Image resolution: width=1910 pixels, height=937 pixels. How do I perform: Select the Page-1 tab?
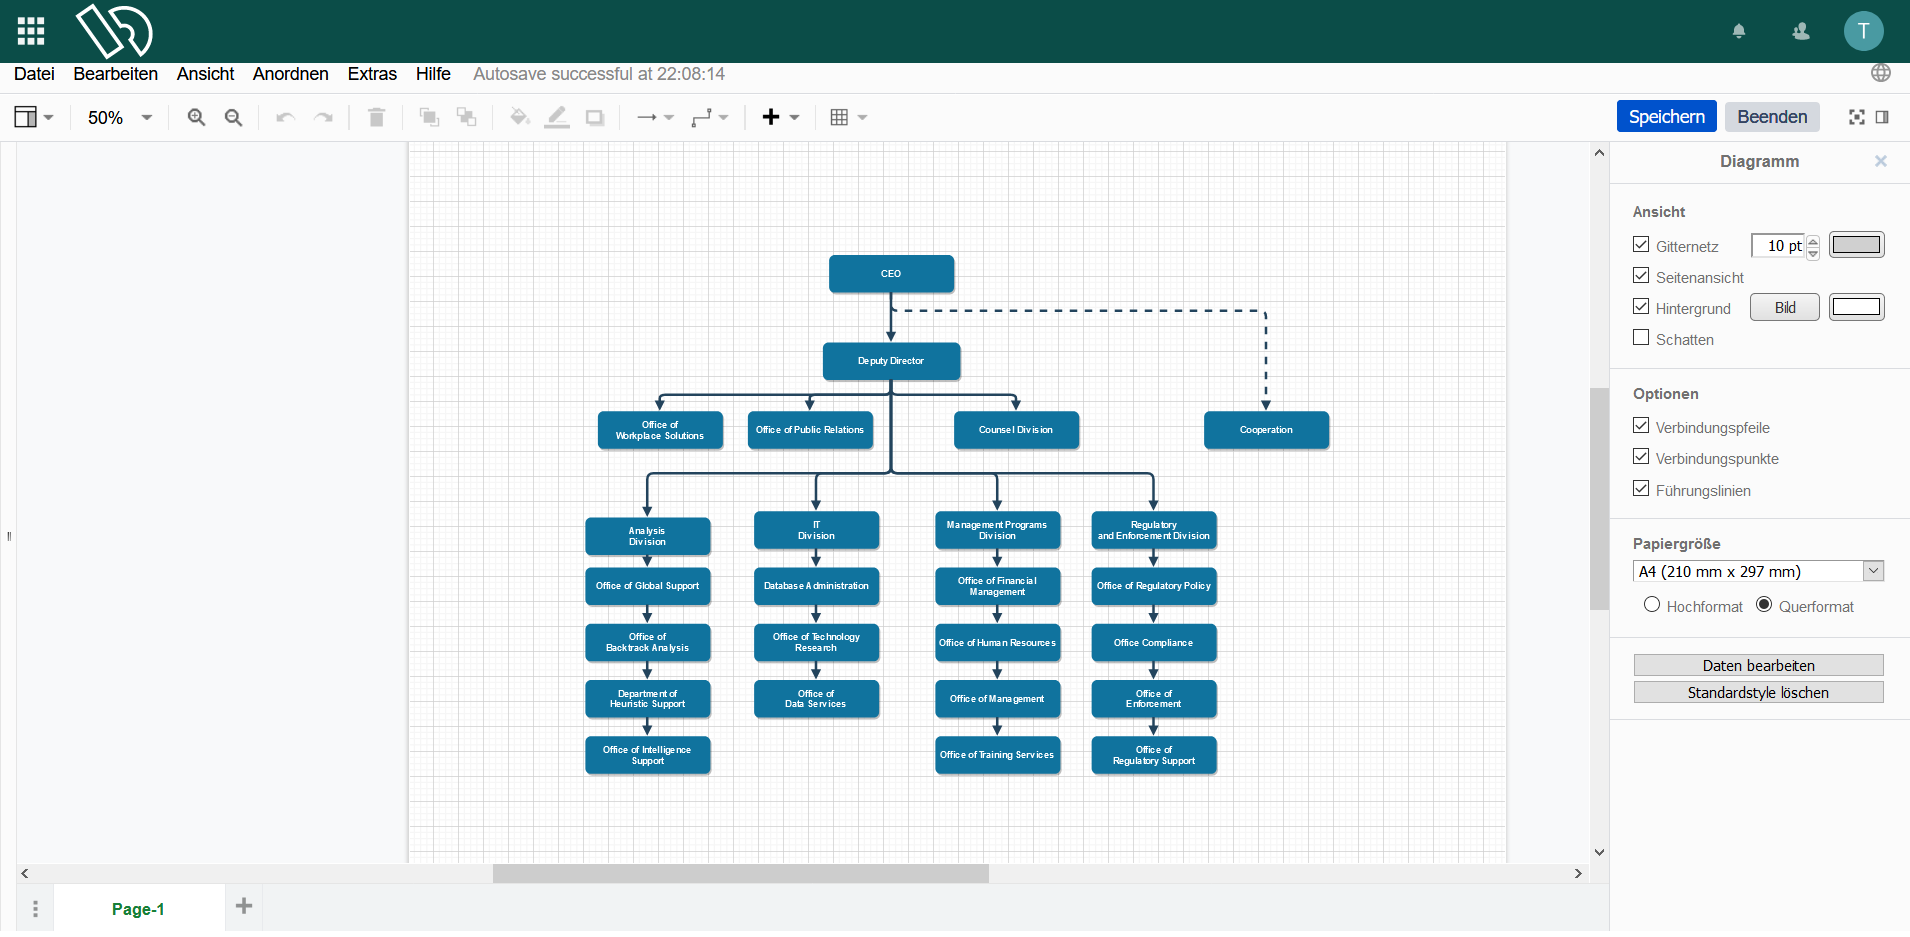[x=138, y=909]
